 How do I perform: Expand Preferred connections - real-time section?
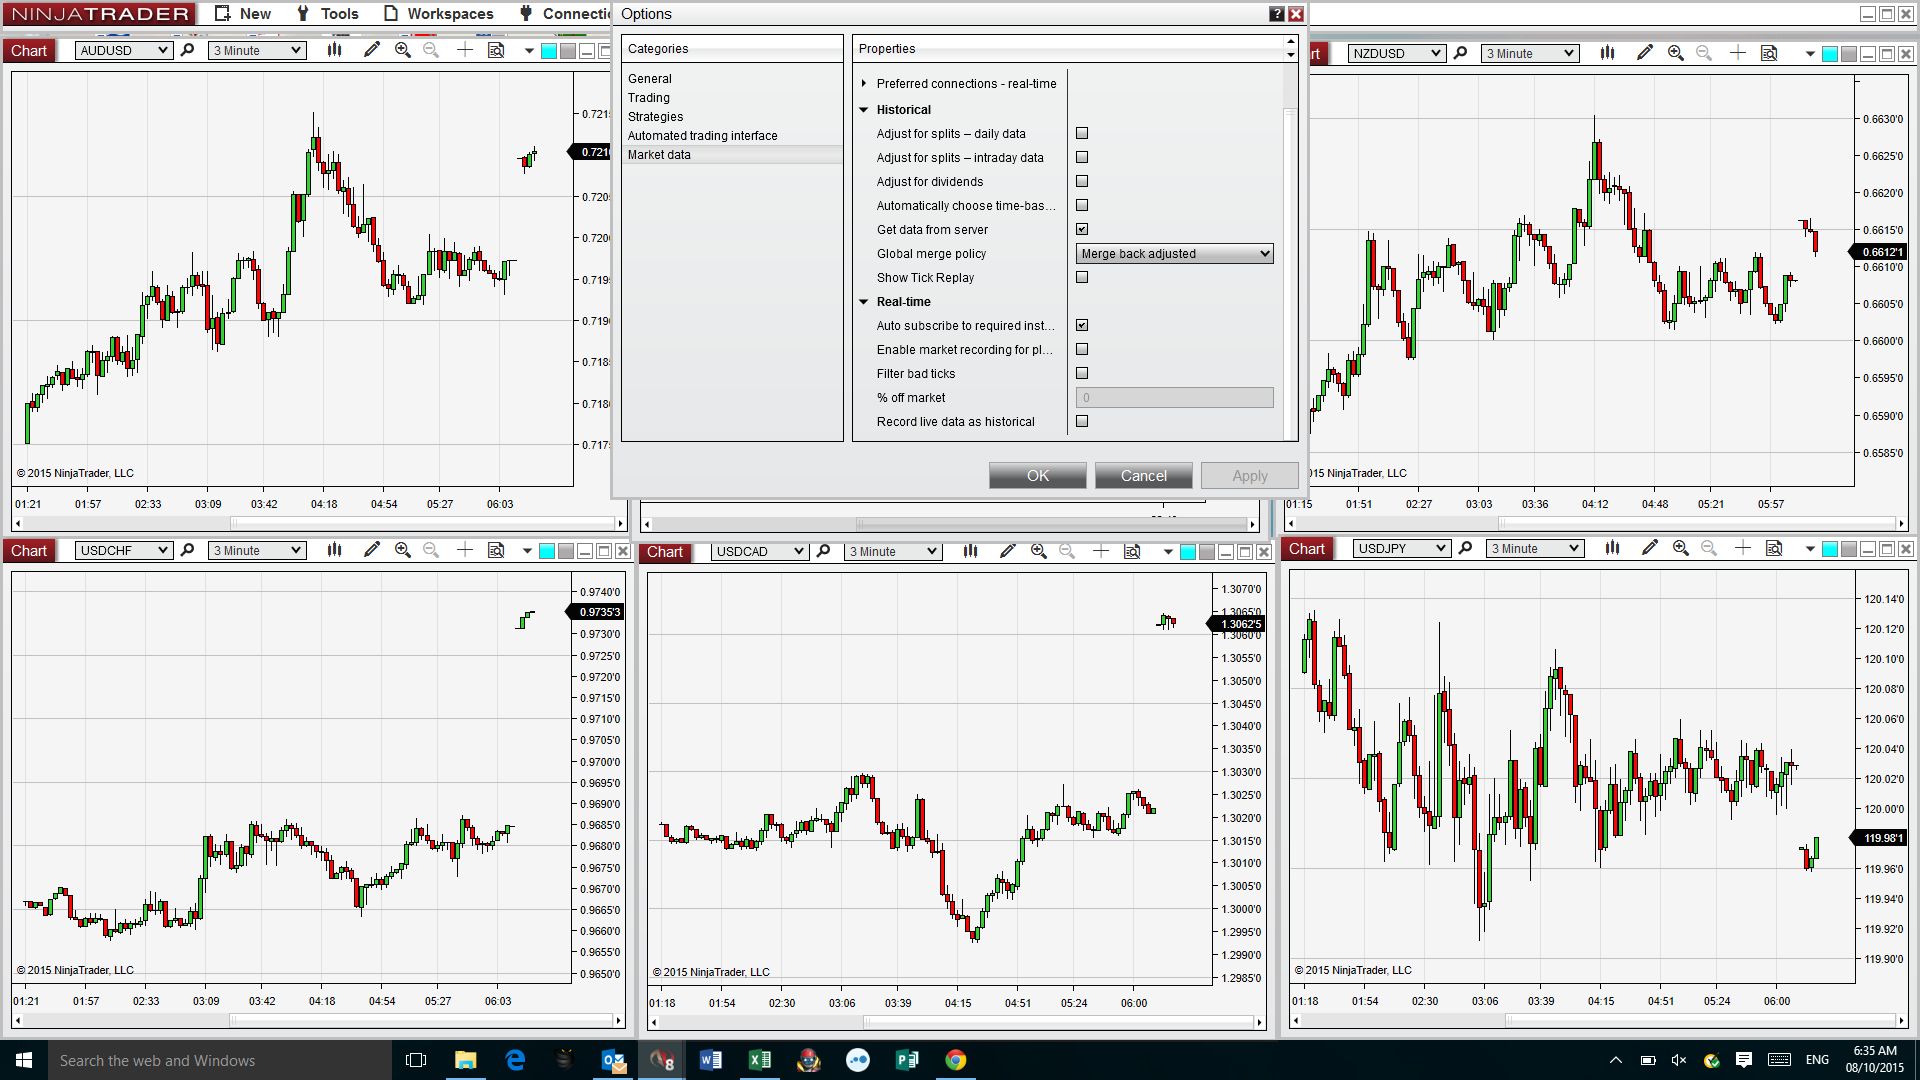click(864, 83)
